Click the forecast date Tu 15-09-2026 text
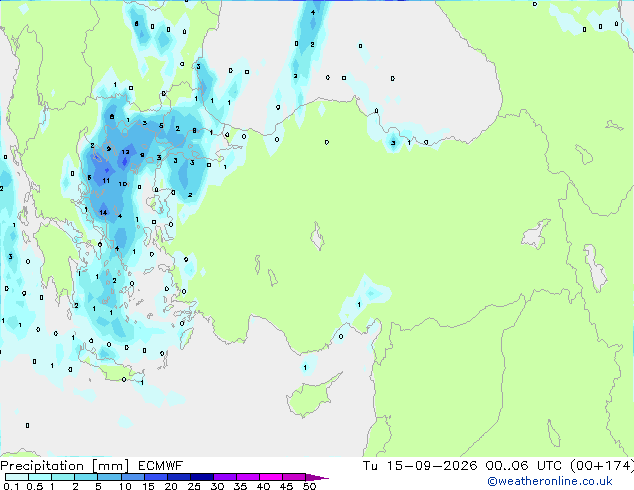The image size is (634, 490). [420, 466]
